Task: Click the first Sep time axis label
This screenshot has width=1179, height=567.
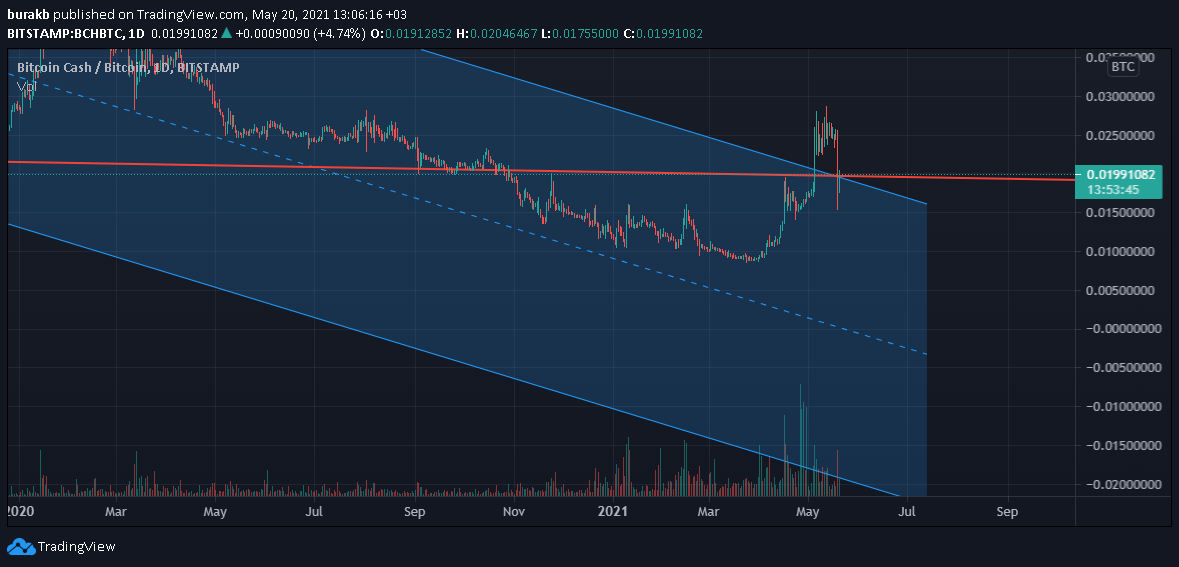Action: pos(414,512)
